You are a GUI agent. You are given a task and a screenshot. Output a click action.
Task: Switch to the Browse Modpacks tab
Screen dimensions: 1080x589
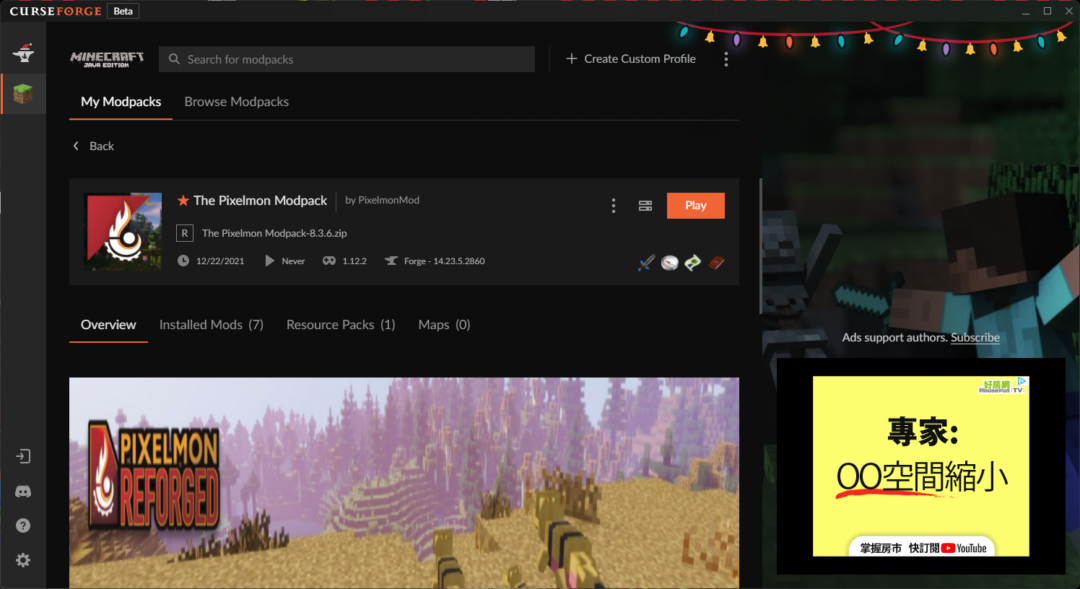pos(236,102)
